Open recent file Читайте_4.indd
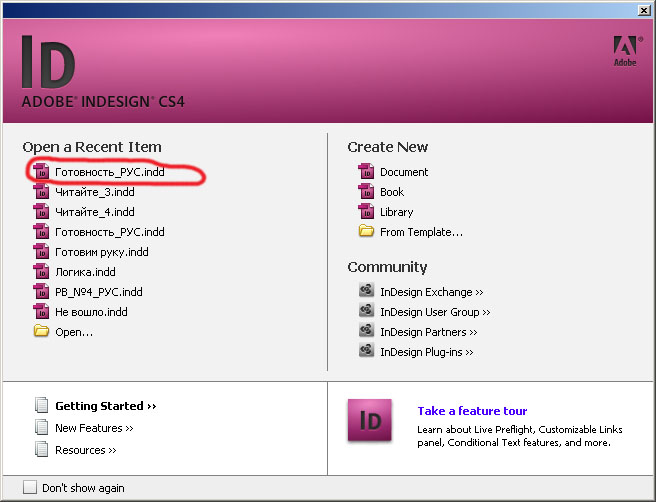This screenshot has width=656, height=502. [95, 212]
